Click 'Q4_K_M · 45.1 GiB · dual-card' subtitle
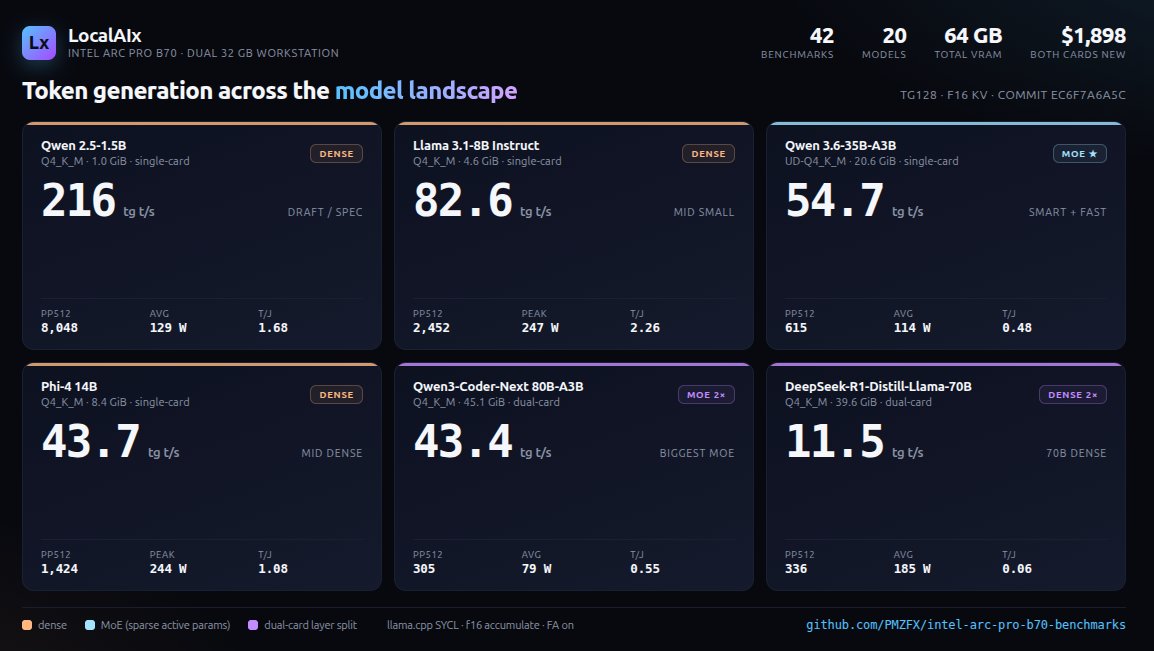This screenshot has width=1154, height=651. [486, 402]
